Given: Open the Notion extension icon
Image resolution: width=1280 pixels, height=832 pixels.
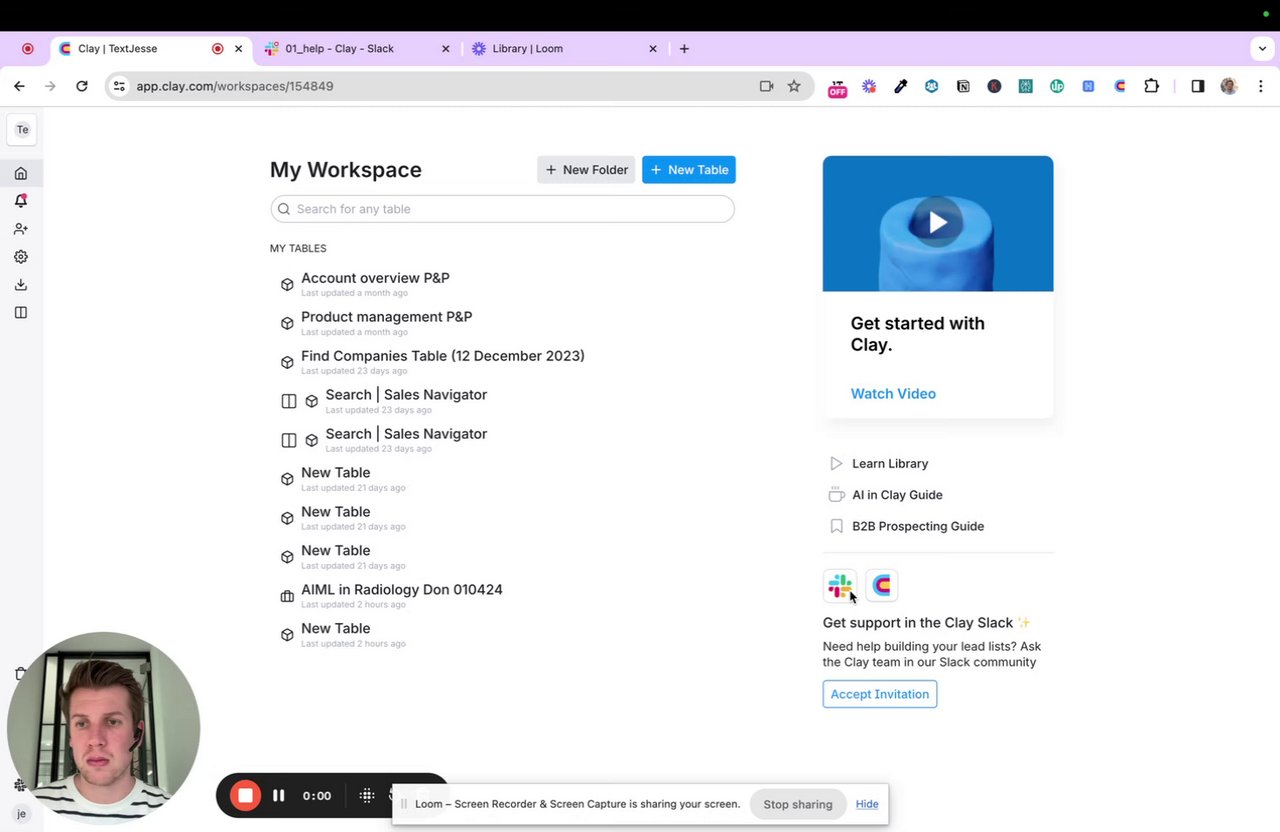Looking at the screenshot, I should [x=963, y=87].
